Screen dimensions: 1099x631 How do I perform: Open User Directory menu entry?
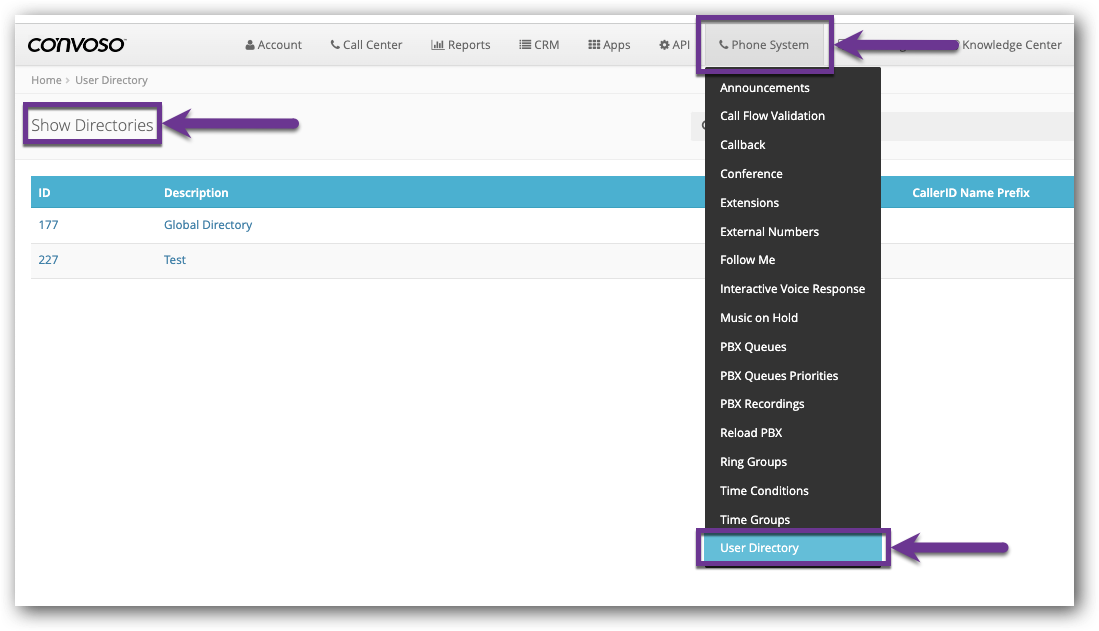[793, 548]
